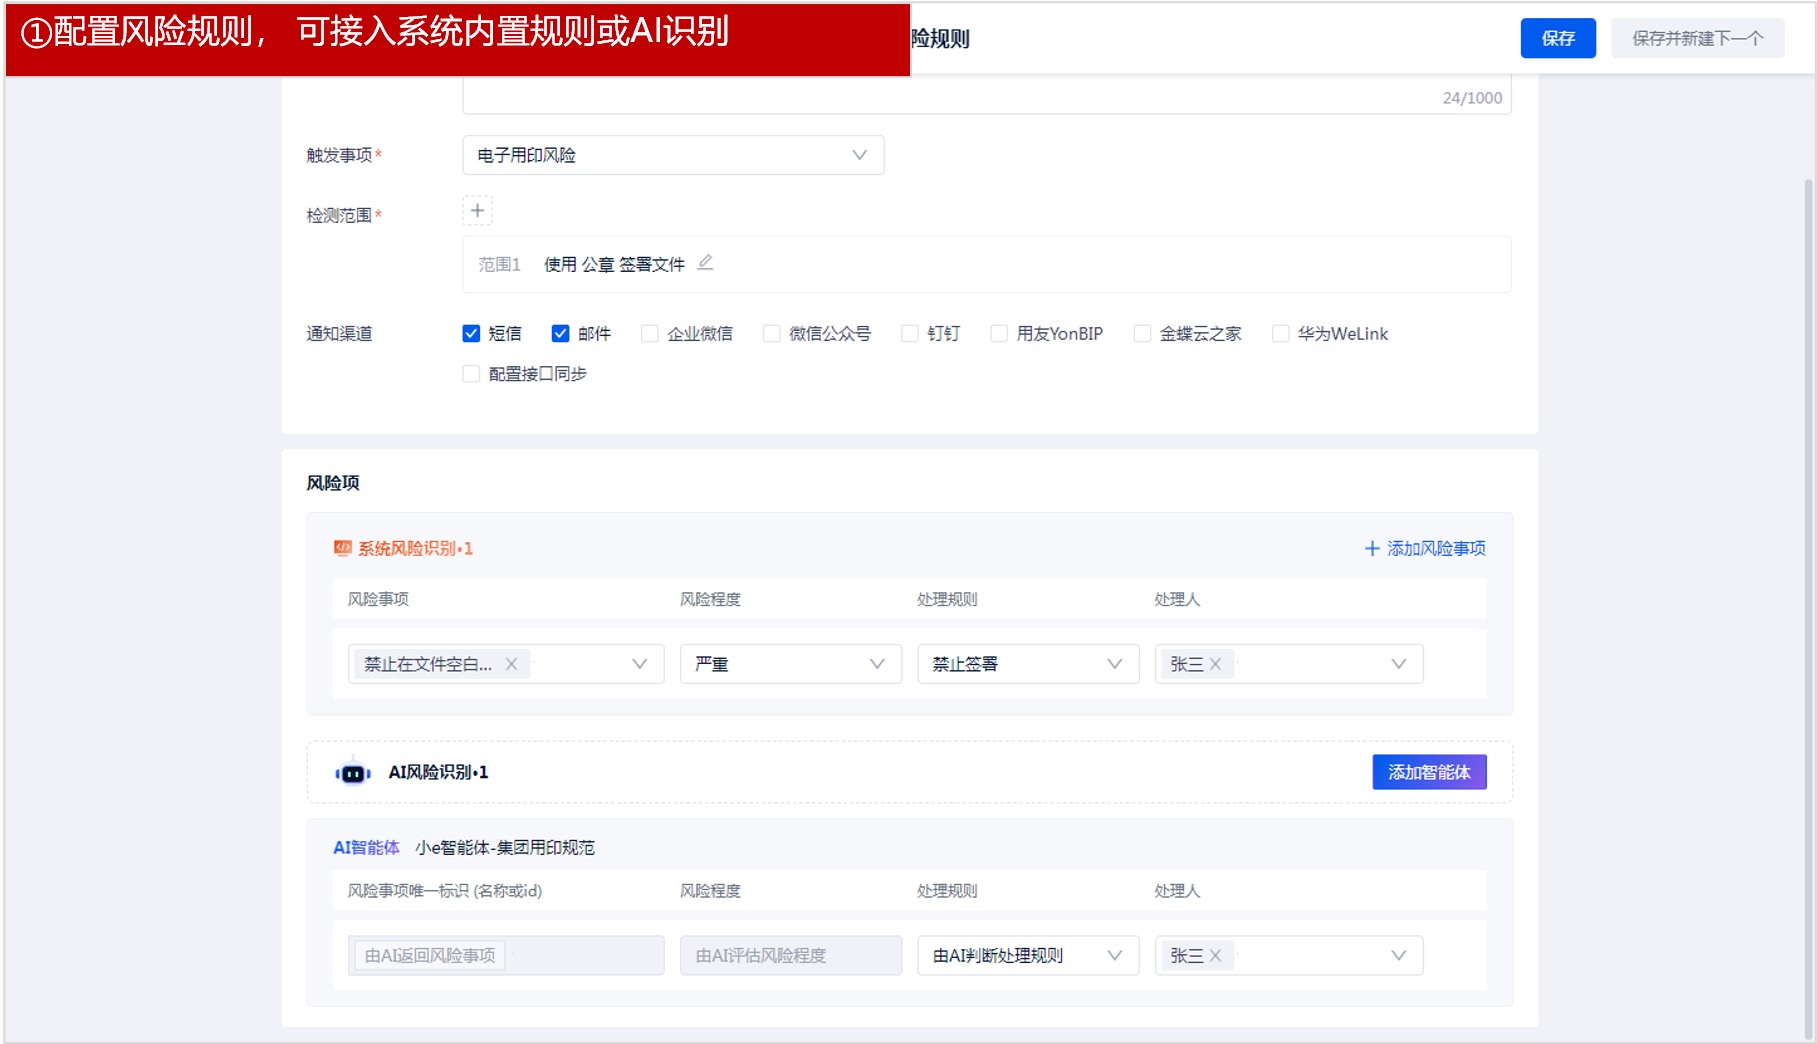This screenshot has width=1817, height=1044.
Task: Open the 触发事项 dropdown showing 电子用印风险
Action: (673, 155)
